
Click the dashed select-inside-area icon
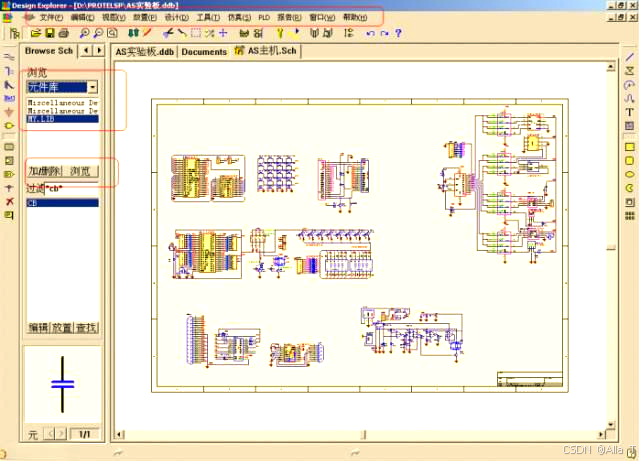coord(196,33)
